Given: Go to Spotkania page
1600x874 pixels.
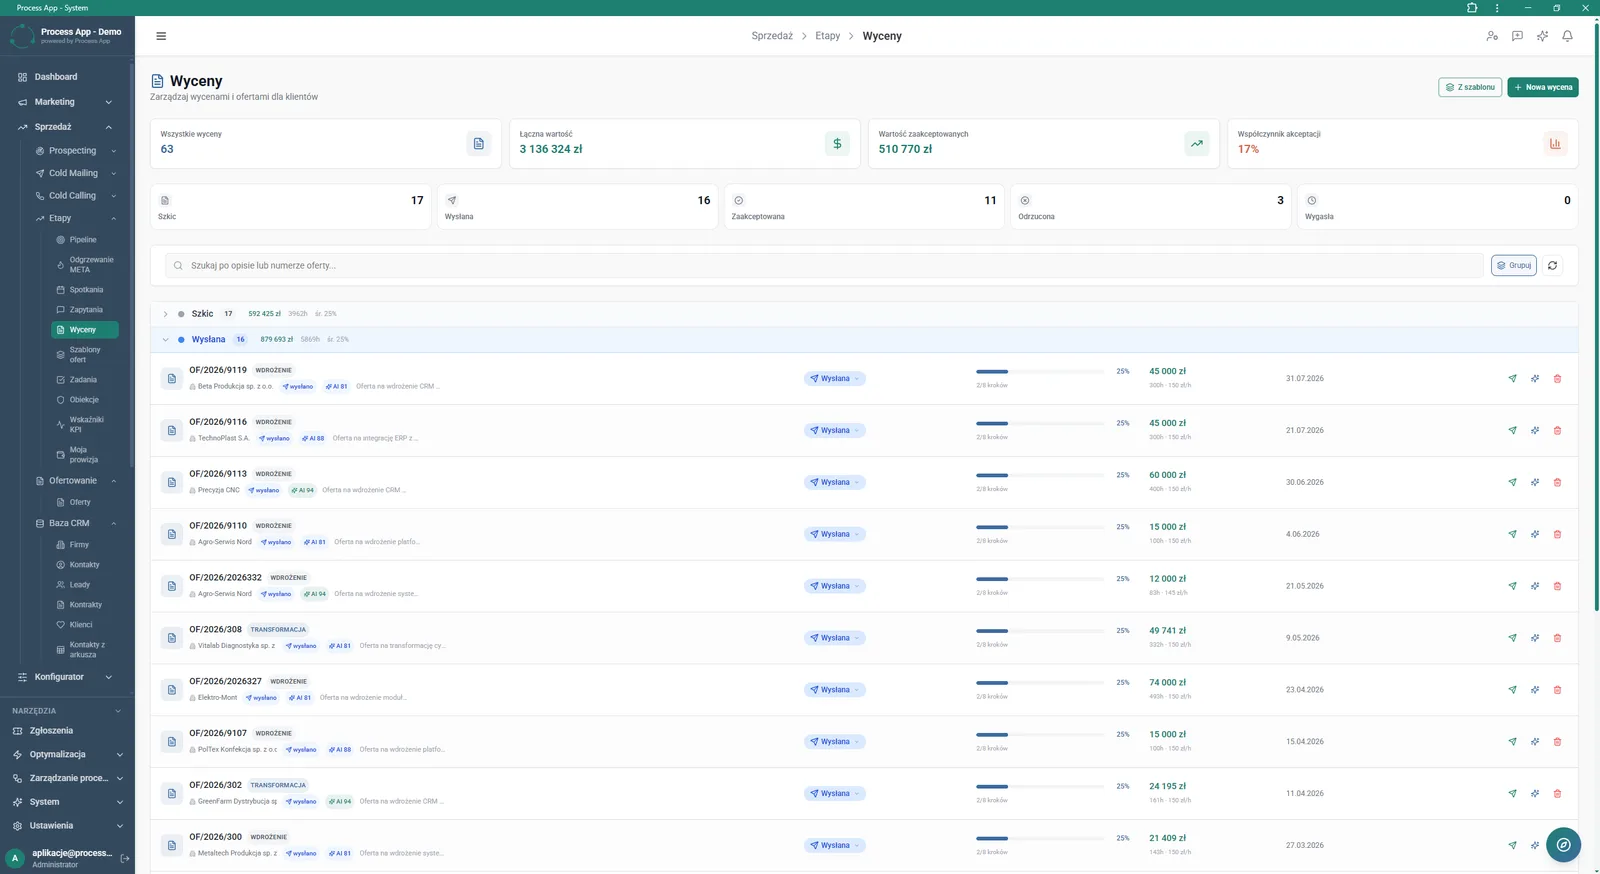Looking at the screenshot, I should click(84, 290).
